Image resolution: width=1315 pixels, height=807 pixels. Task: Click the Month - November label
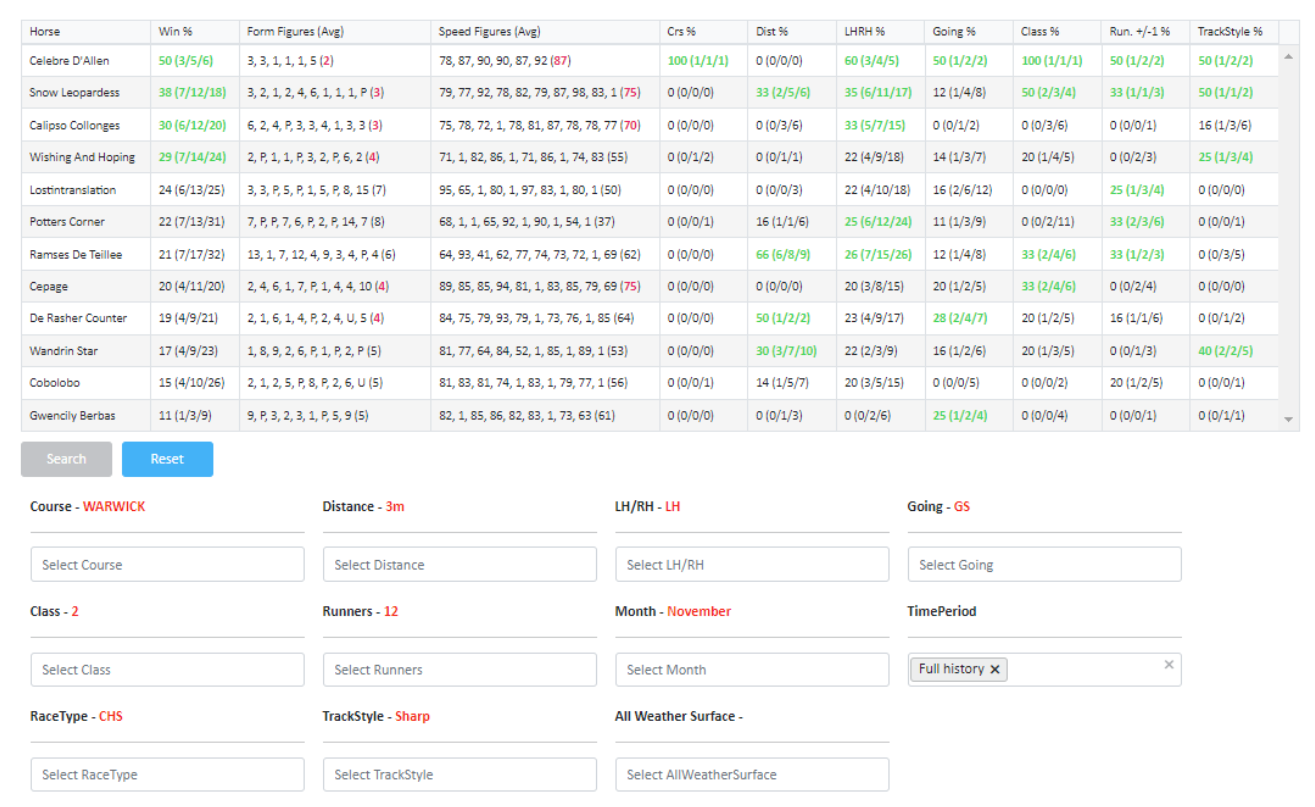[673, 612]
